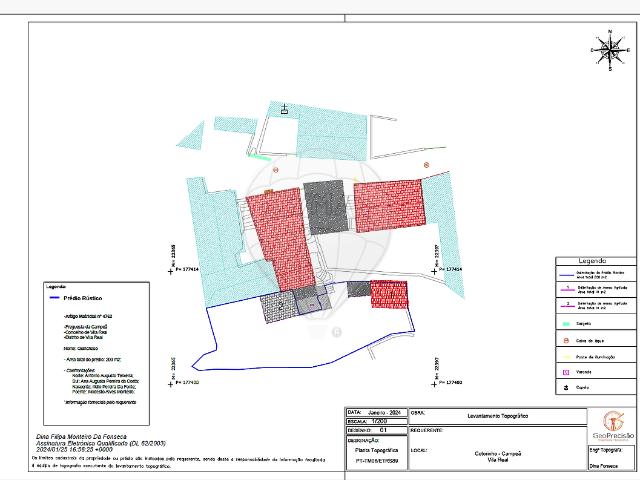Click the coordinate cross labeled P= 177414 on the left

coord(171,271)
